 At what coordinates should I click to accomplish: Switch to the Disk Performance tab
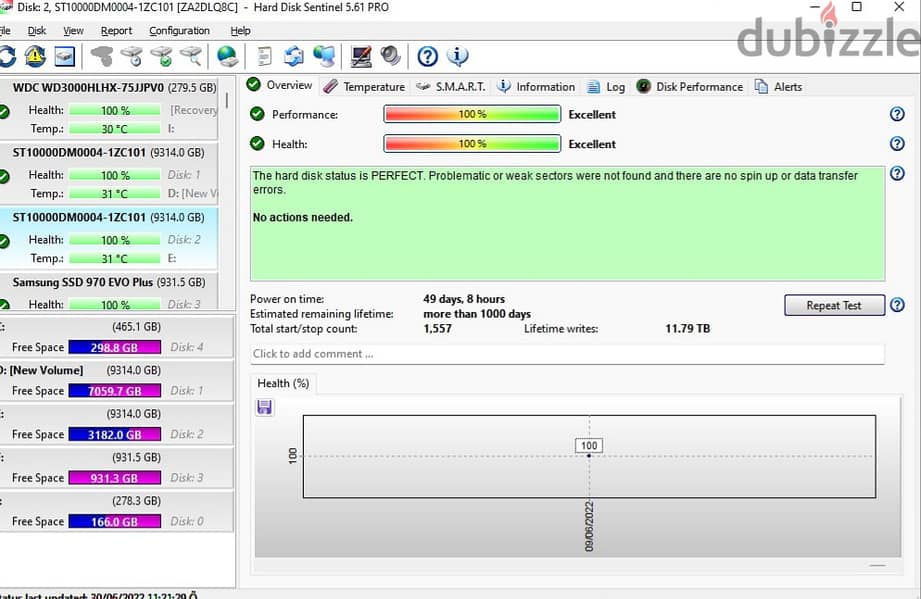click(x=690, y=87)
